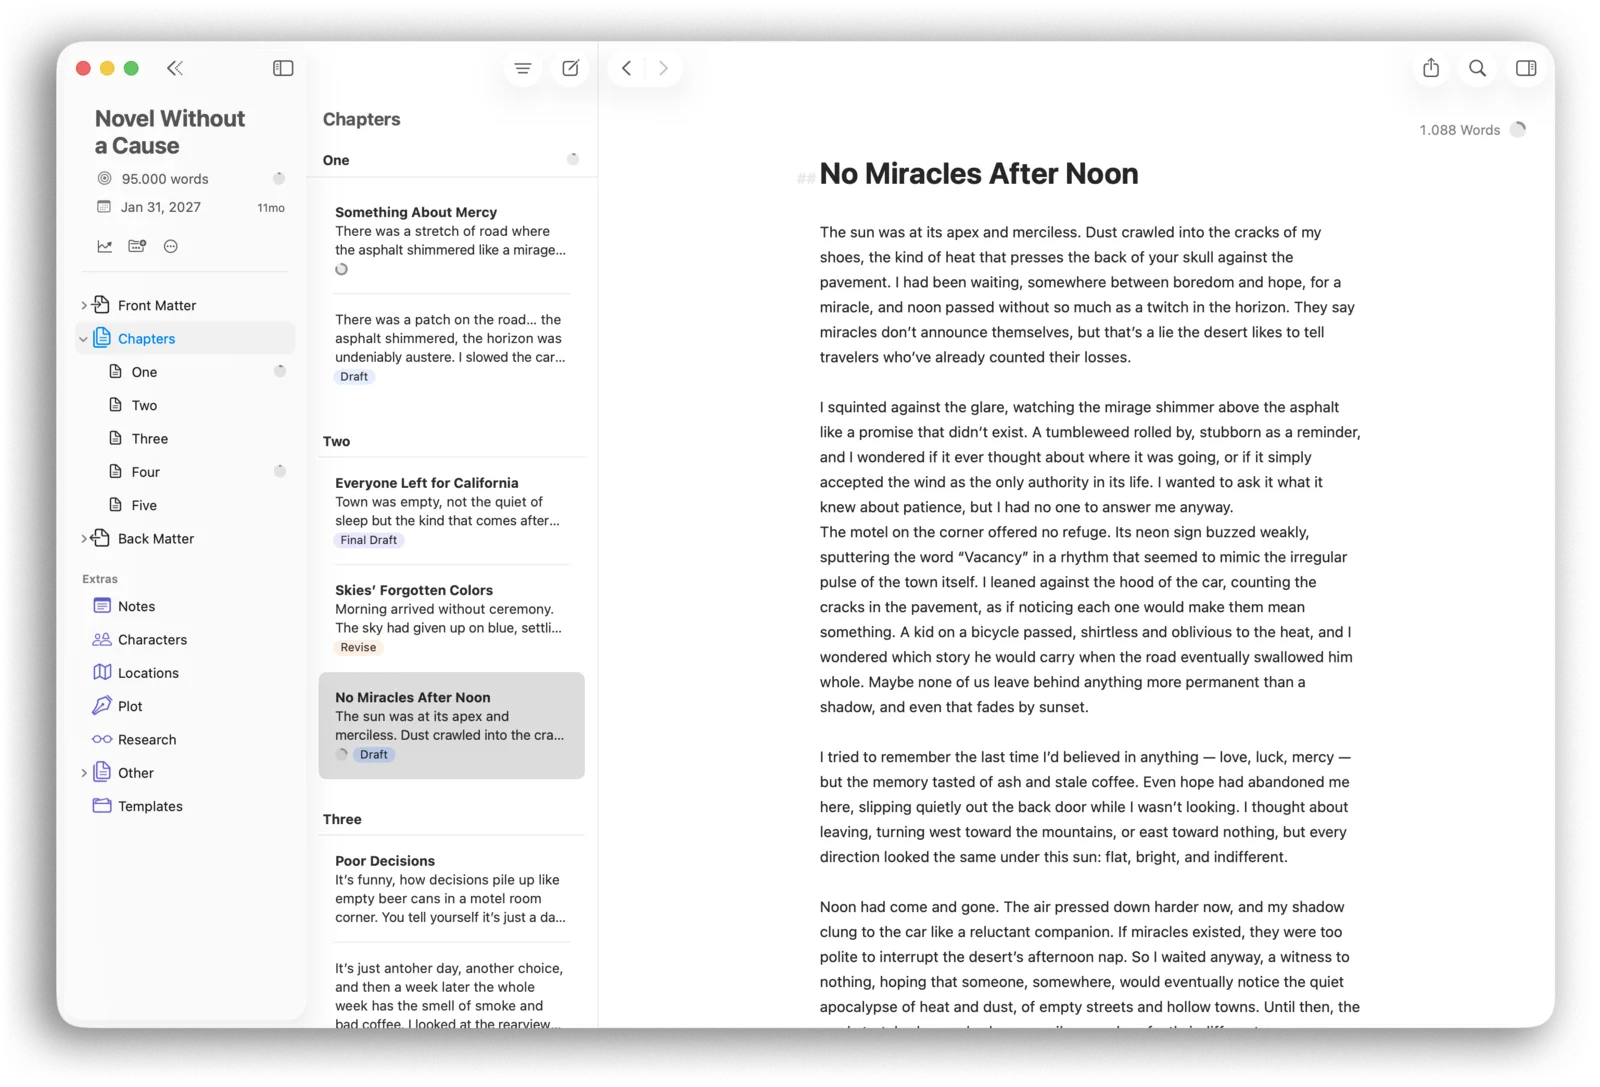Open the Everyone Left for California sheet
This screenshot has height=1087, width=1600.
452,510
